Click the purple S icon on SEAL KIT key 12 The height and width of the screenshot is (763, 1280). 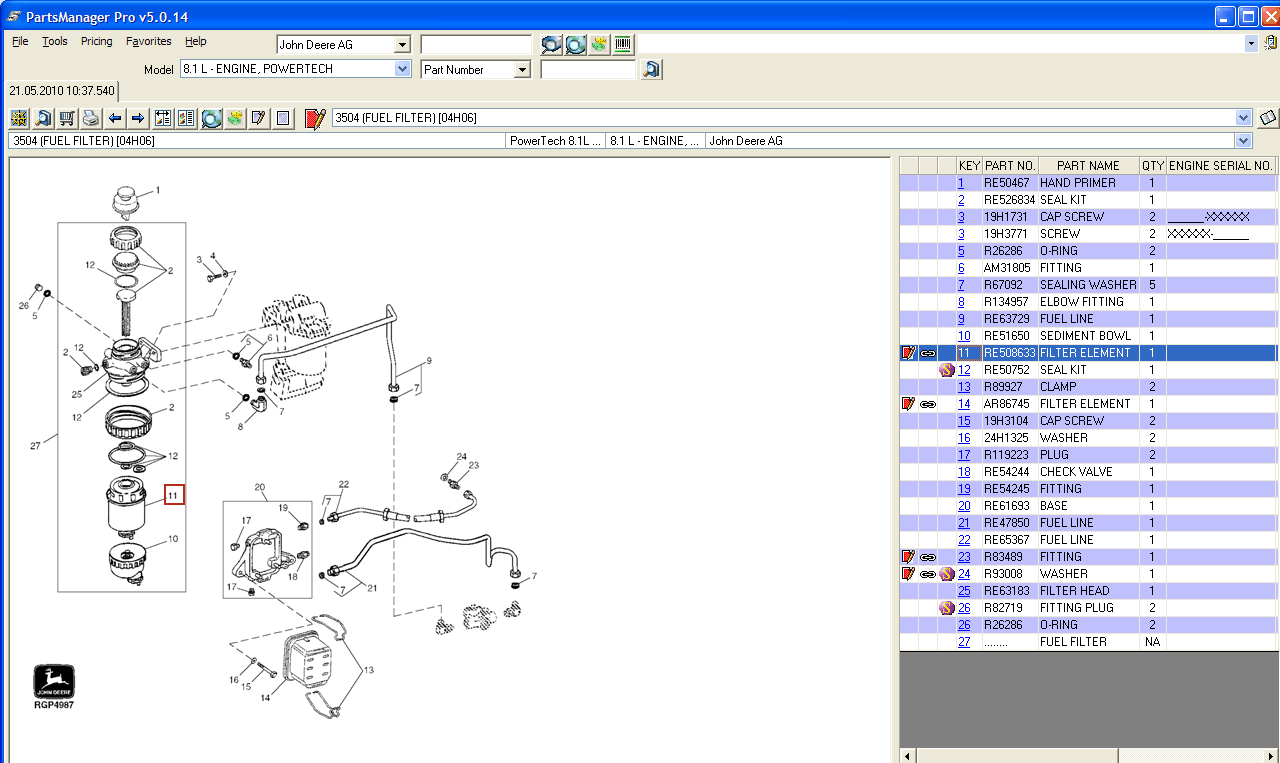coord(947,370)
